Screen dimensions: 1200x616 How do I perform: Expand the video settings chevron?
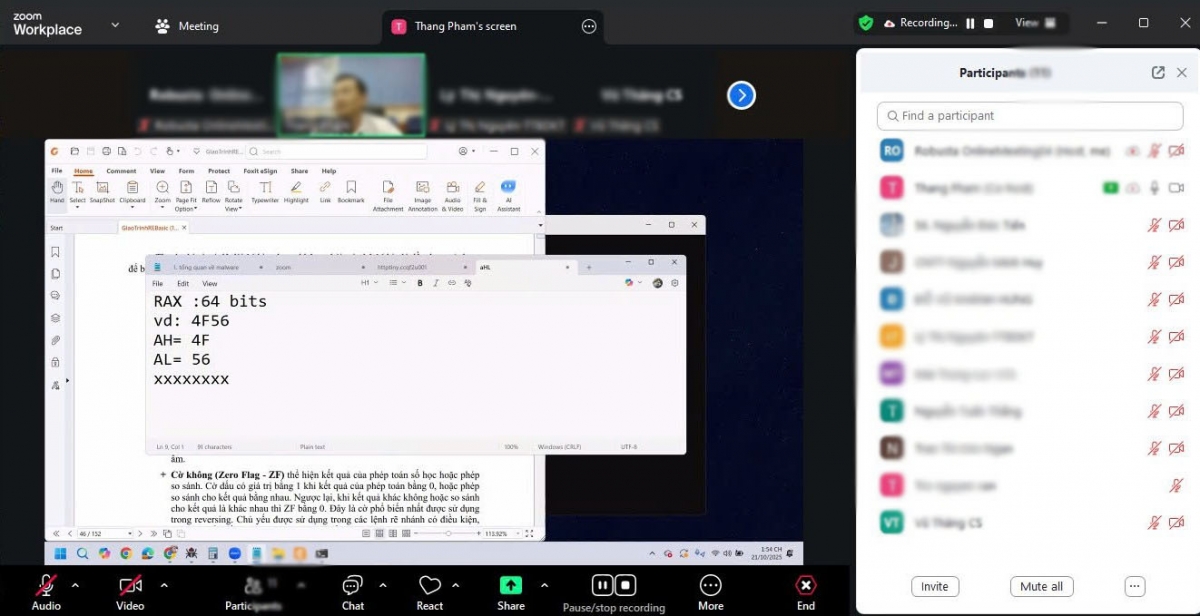click(164, 585)
